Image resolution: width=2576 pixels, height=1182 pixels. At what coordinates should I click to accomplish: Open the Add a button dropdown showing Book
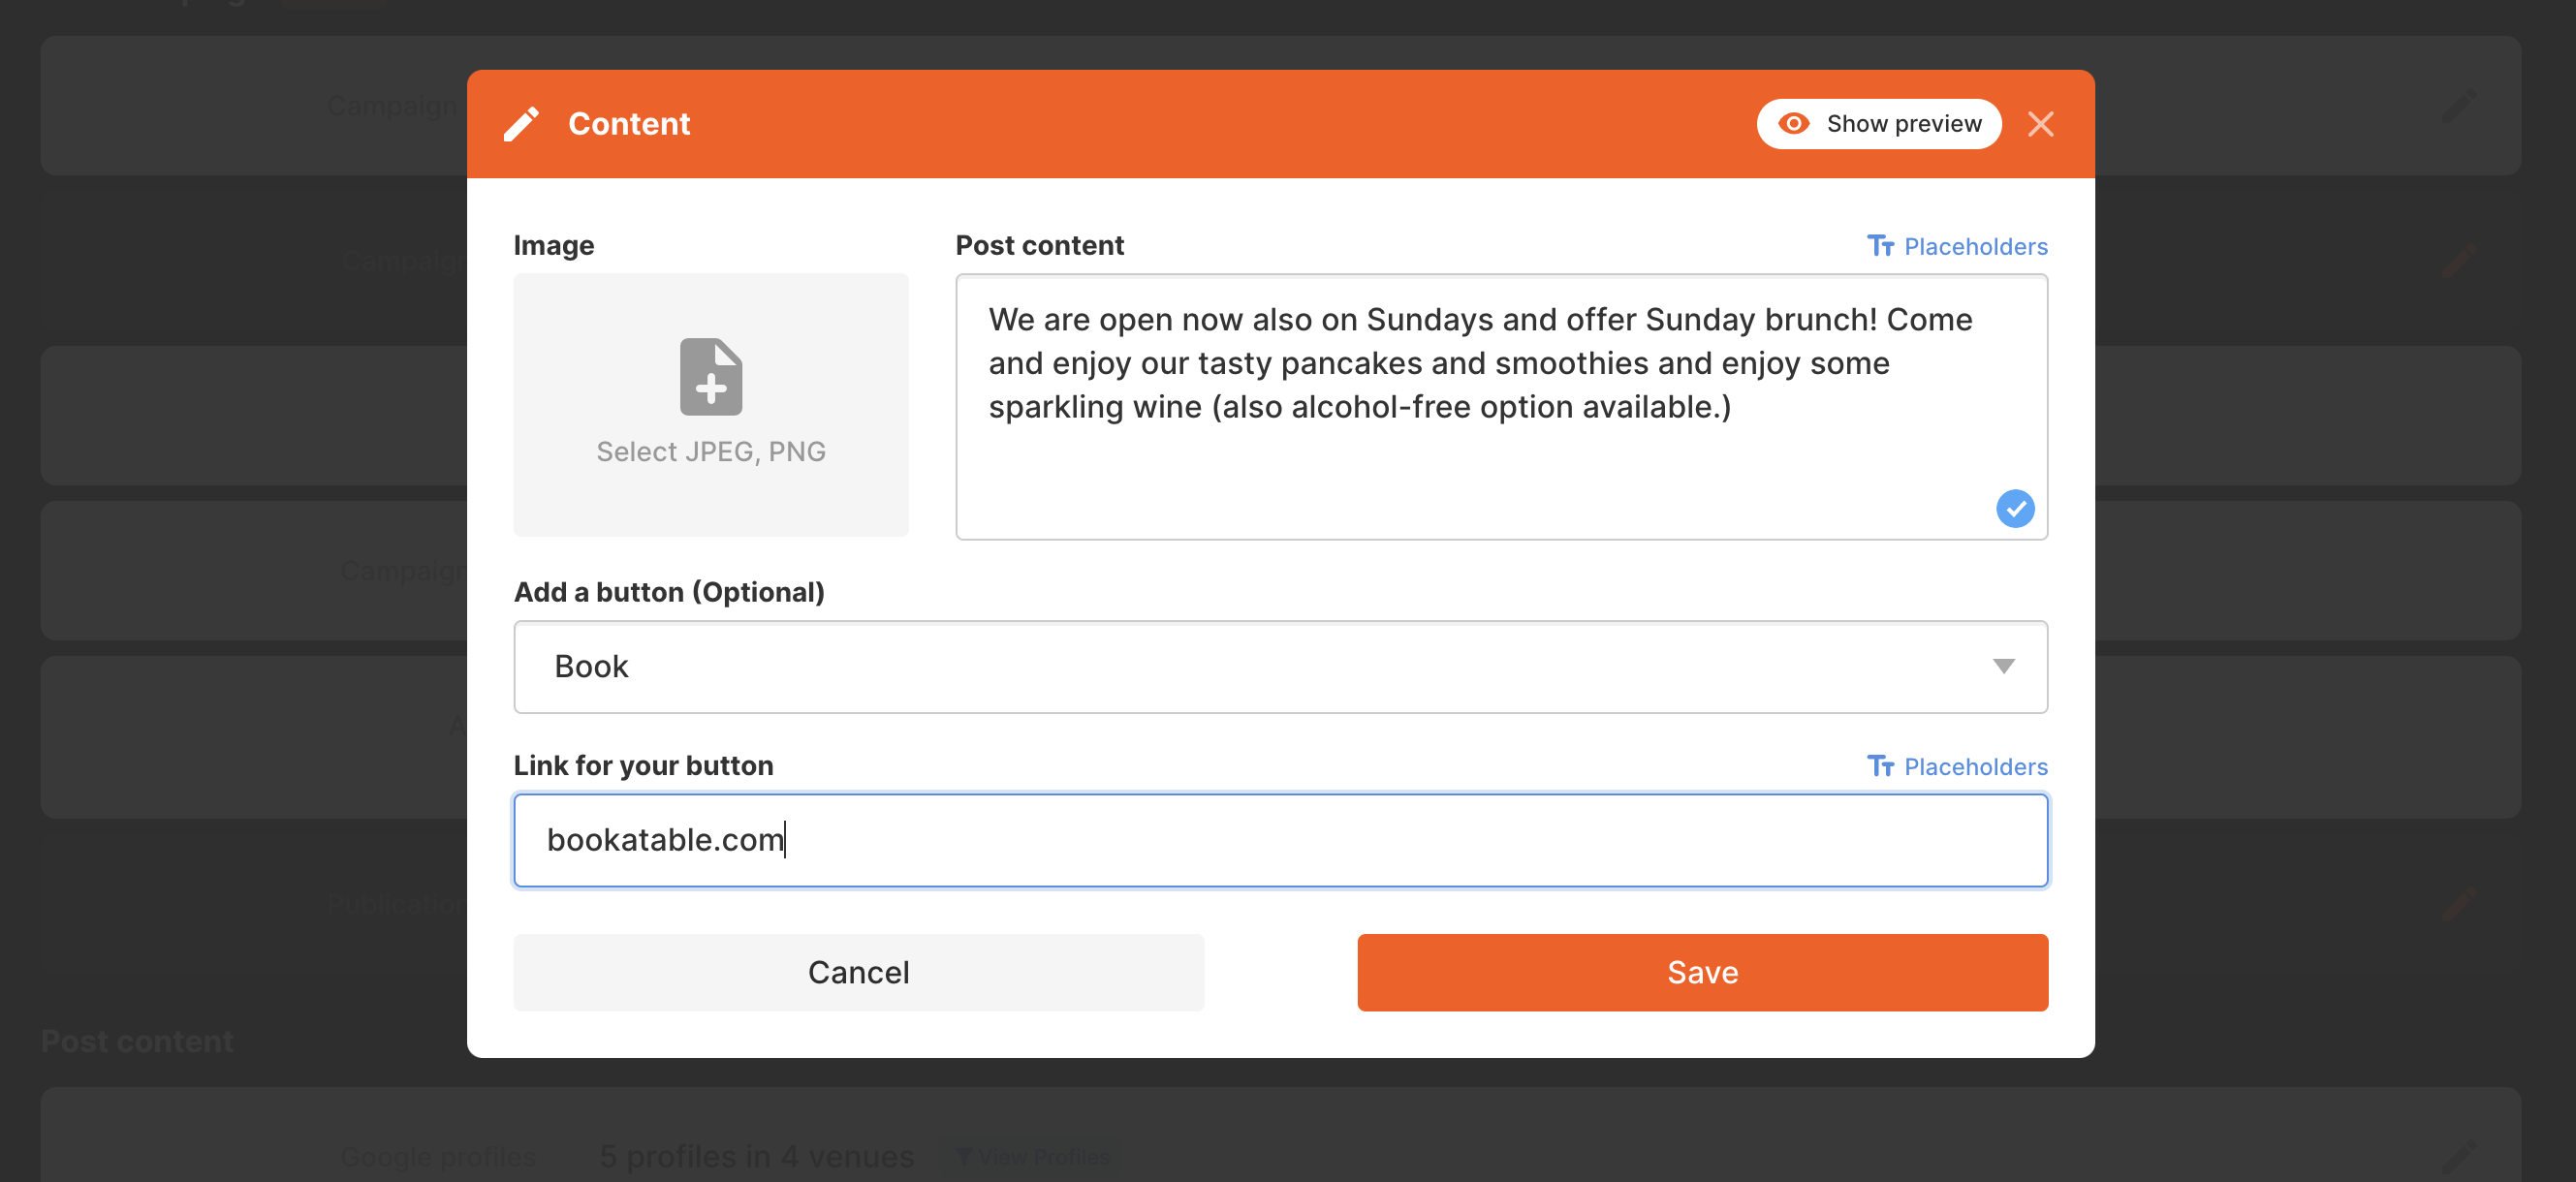click(1280, 667)
